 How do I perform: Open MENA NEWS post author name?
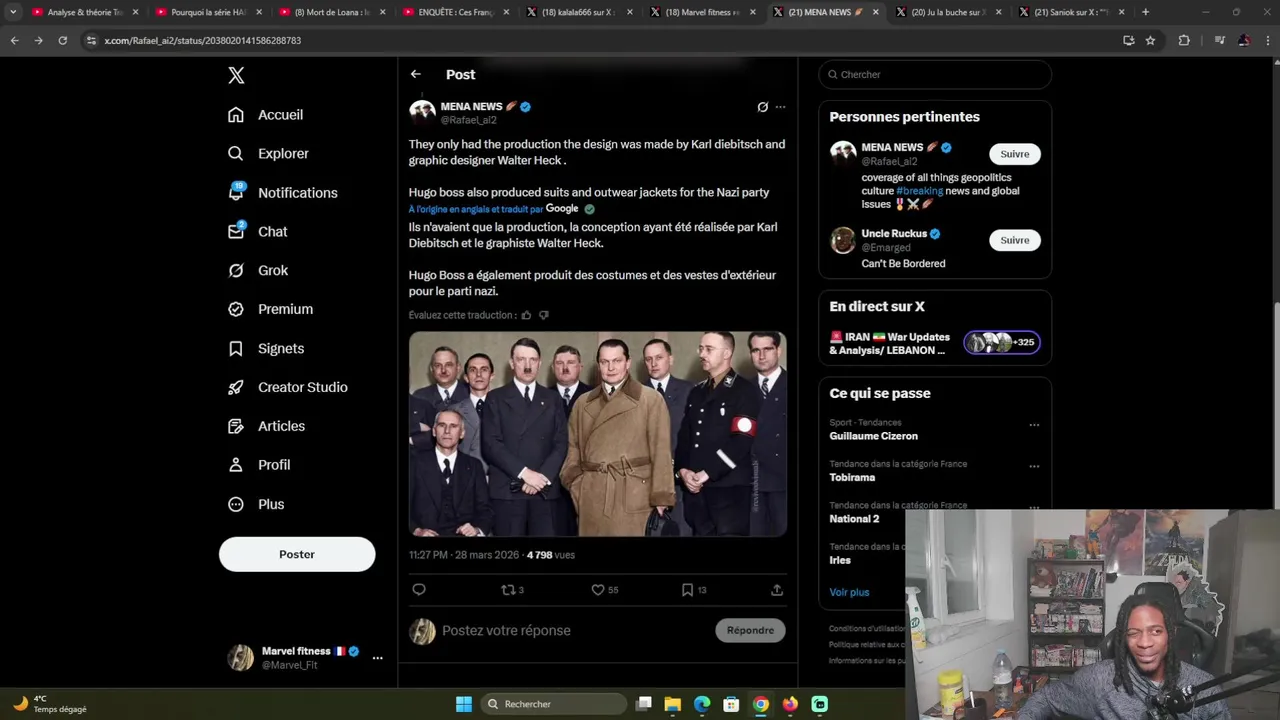click(x=471, y=107)
